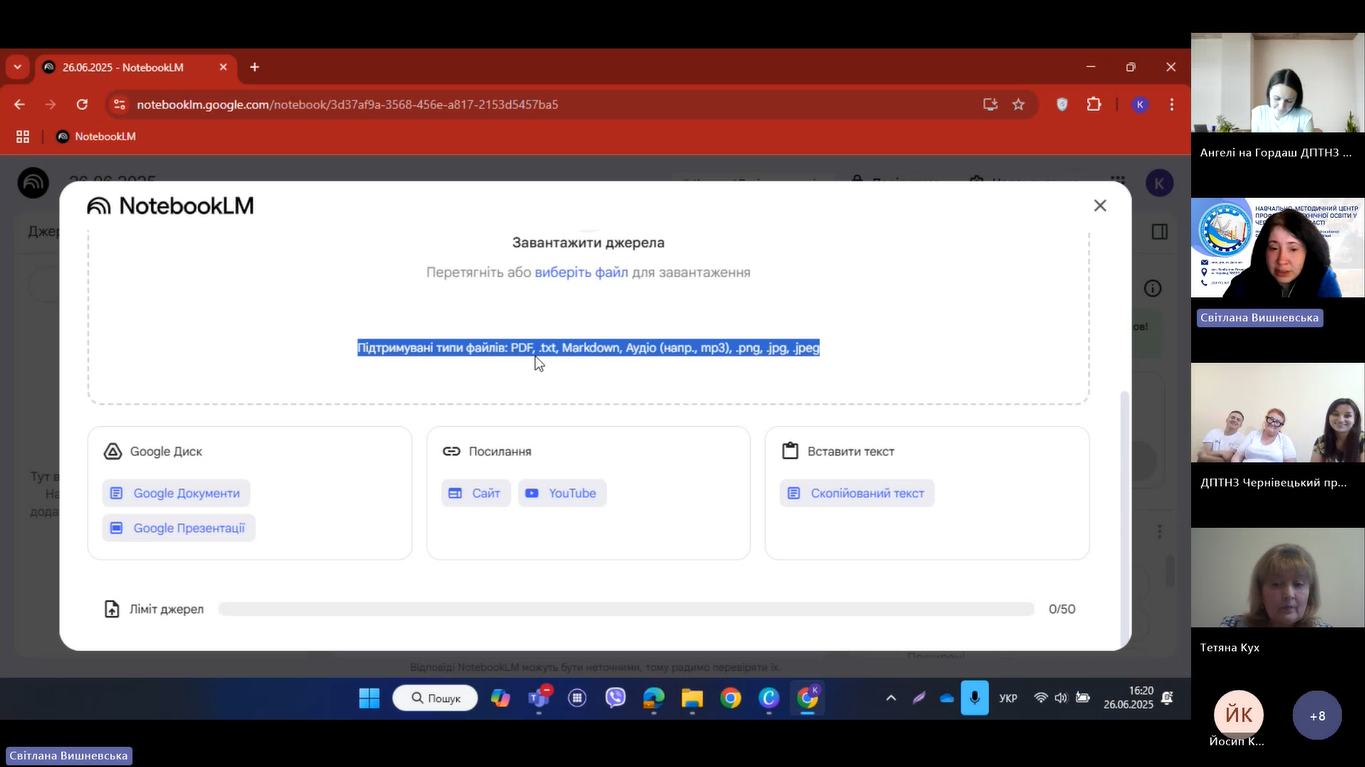1365x767 pixels.
Task: Expand the tab search dropdown arrow
Action: [17, 67]
